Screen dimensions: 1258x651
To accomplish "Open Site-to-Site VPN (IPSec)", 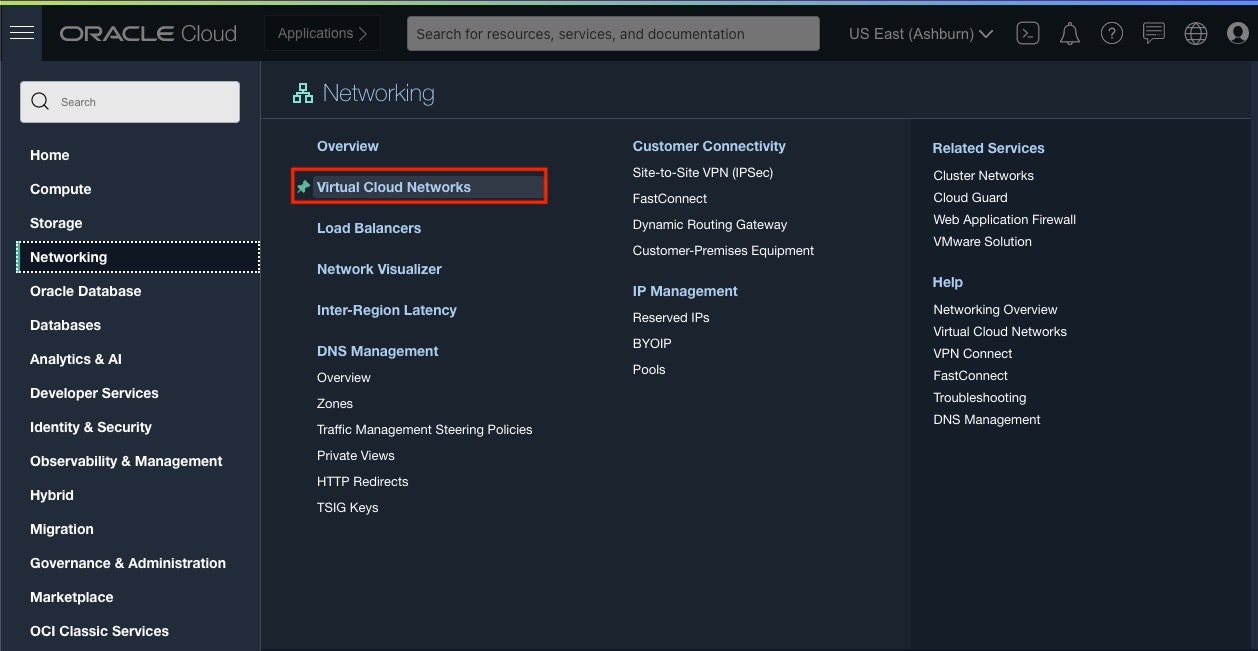I will 703,172.
